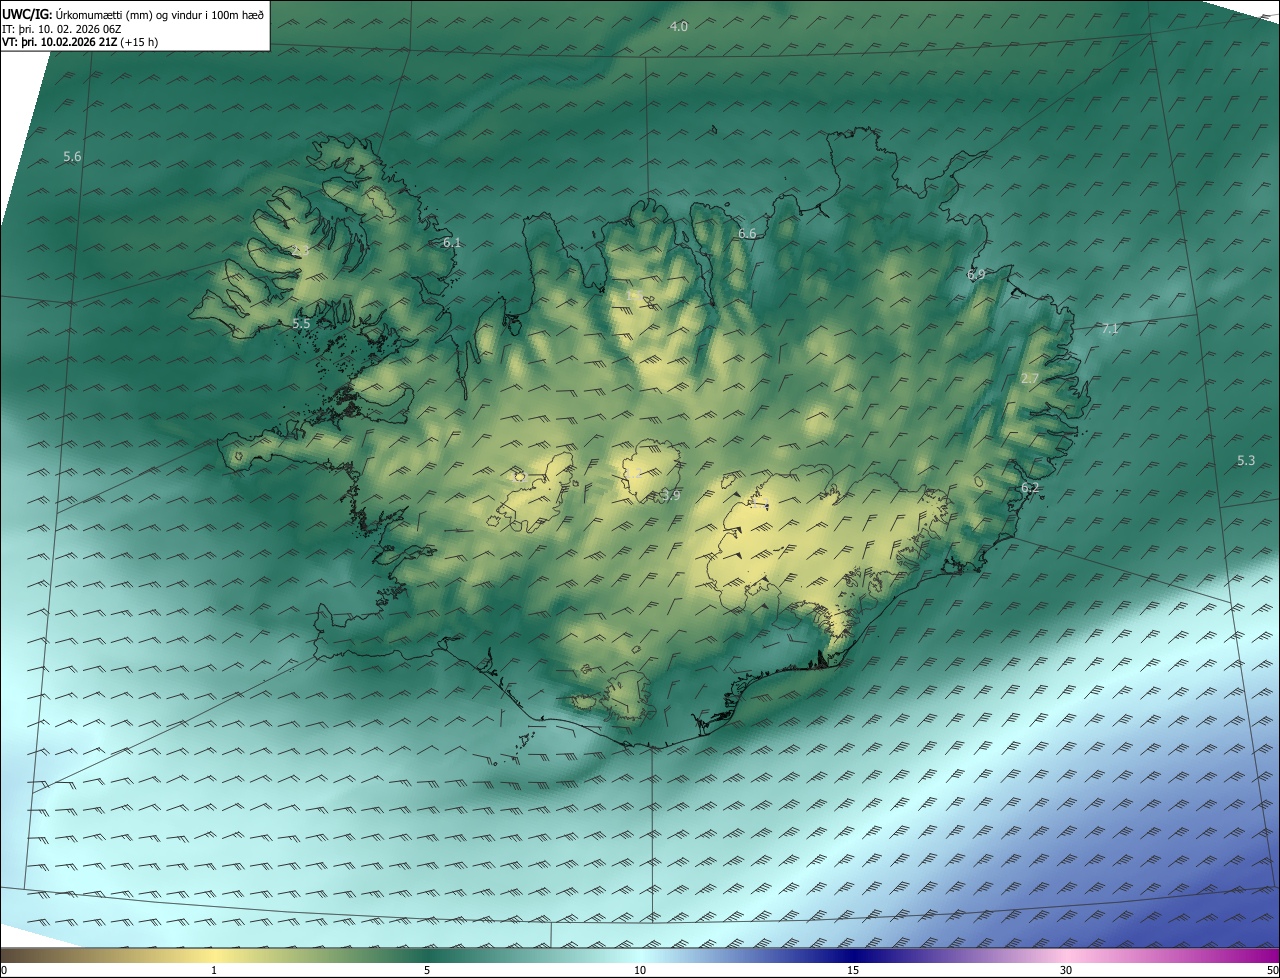Click the 'VT: þri. 10.02.2026 21Z (+15 h)' line
Viewport: 1280px width, 978px height.
pyautogui.click(x=80, y=42)
